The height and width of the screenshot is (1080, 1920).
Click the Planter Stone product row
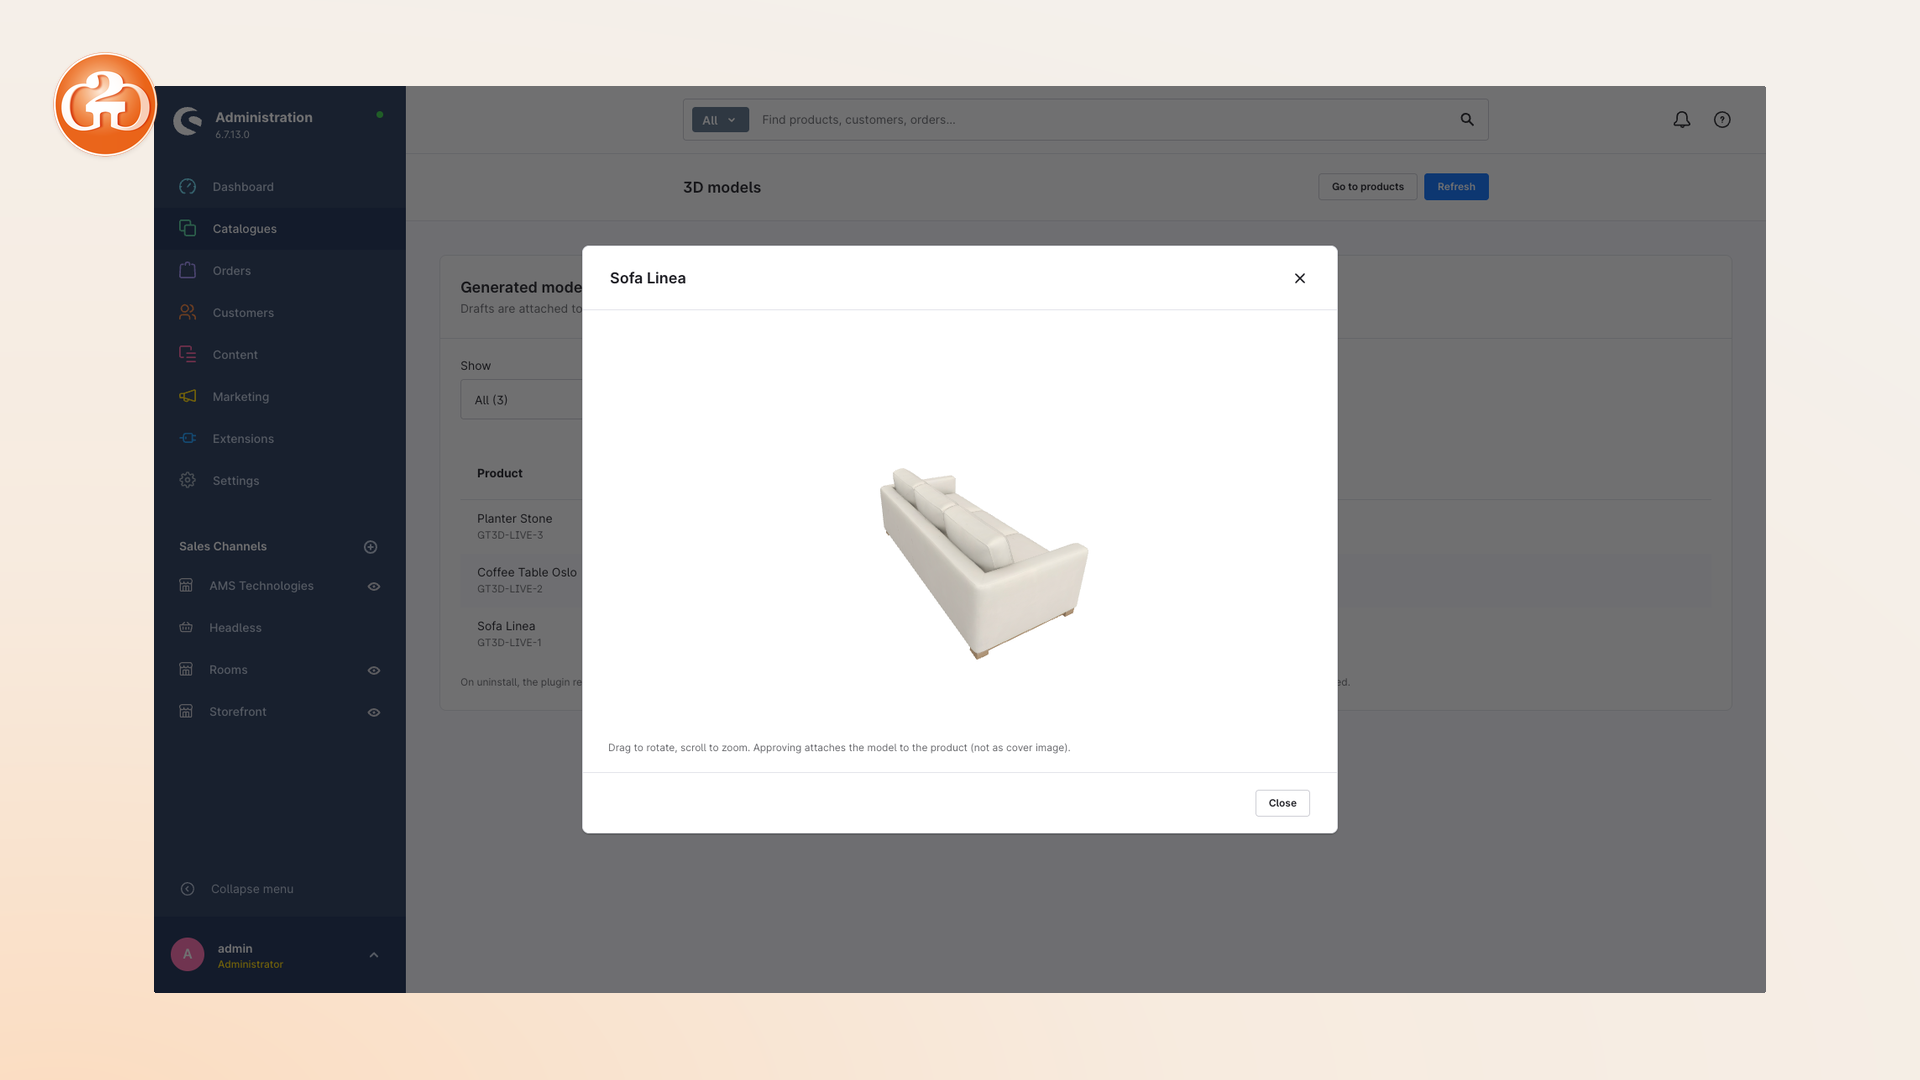(x=521, y=526)
